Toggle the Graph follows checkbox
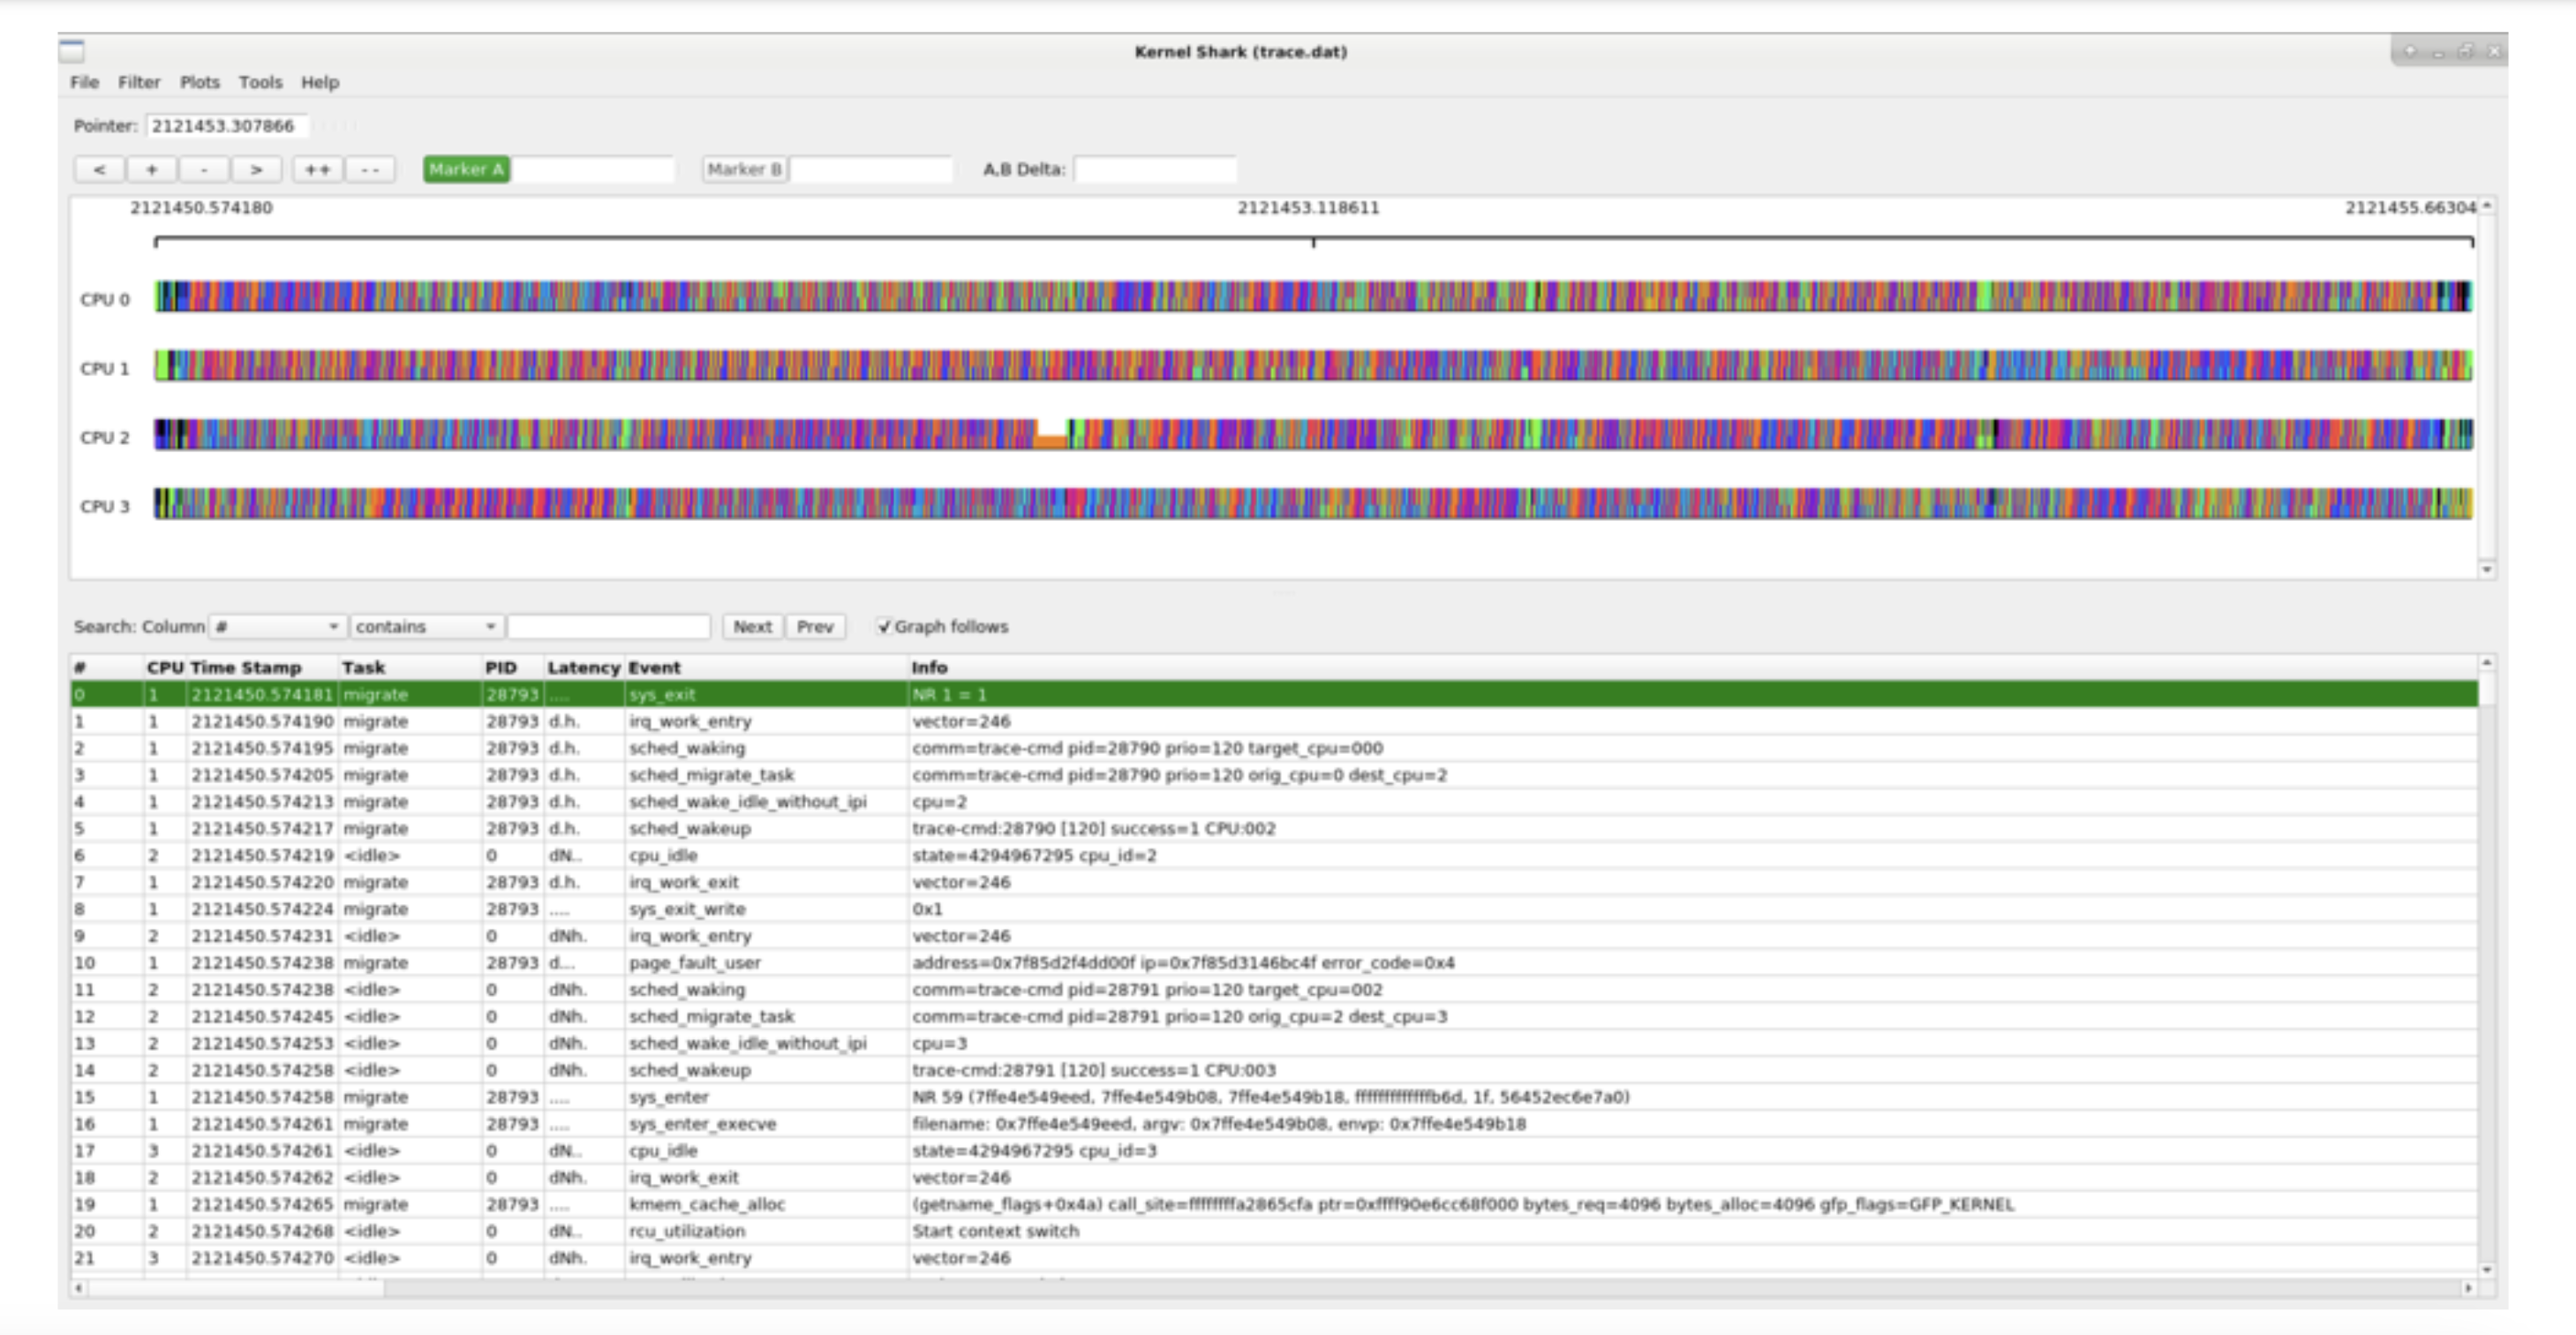Screen dimensions: 2576x1335 tap(884, 627)
